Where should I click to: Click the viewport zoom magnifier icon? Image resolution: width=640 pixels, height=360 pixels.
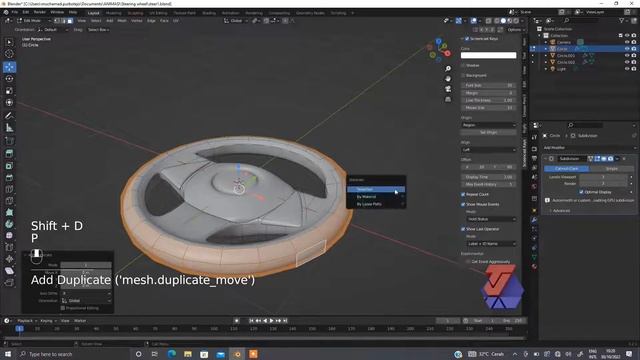coord(448,69)
